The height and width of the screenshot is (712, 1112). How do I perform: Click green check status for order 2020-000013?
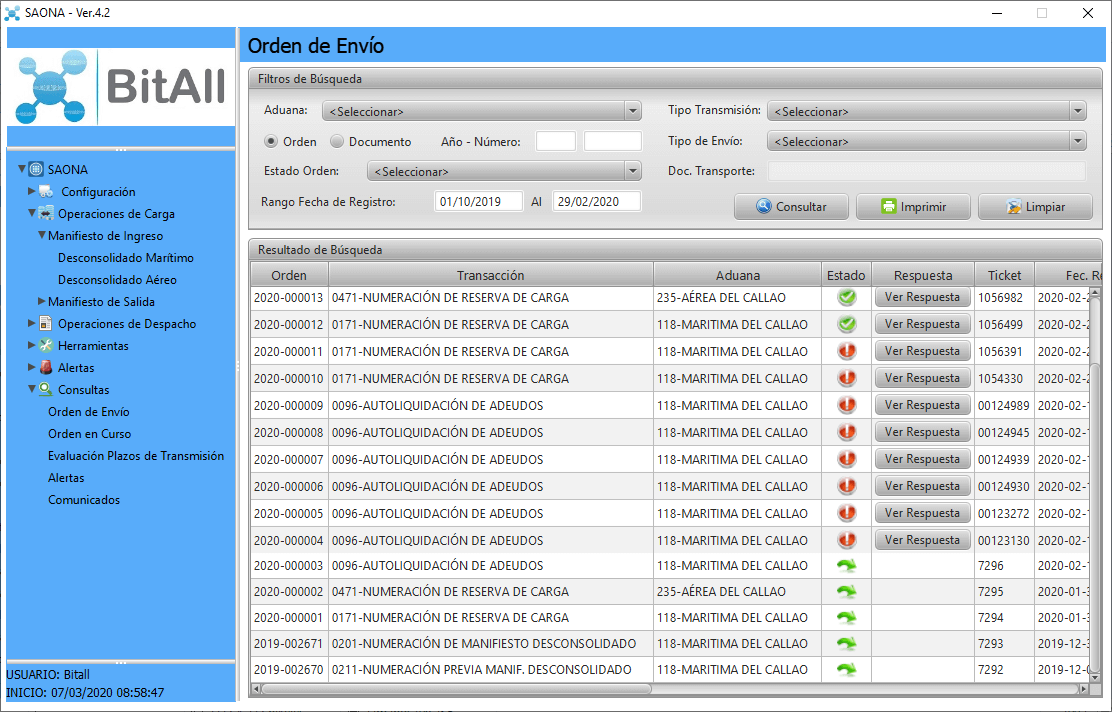click(847, 297)
